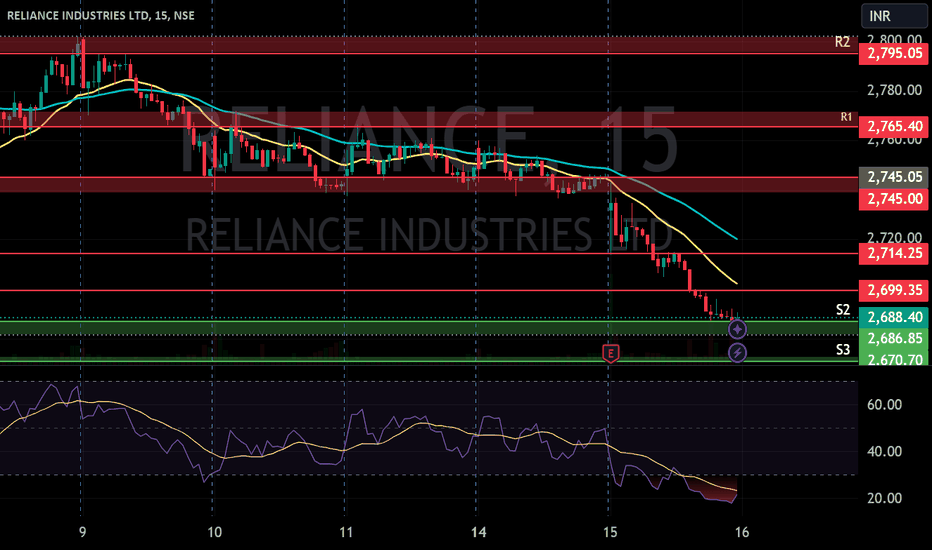The width and height of the screenshot is (932, 550).
Task: Click date 15 on the time axis
Action: [x=610, y=532]
